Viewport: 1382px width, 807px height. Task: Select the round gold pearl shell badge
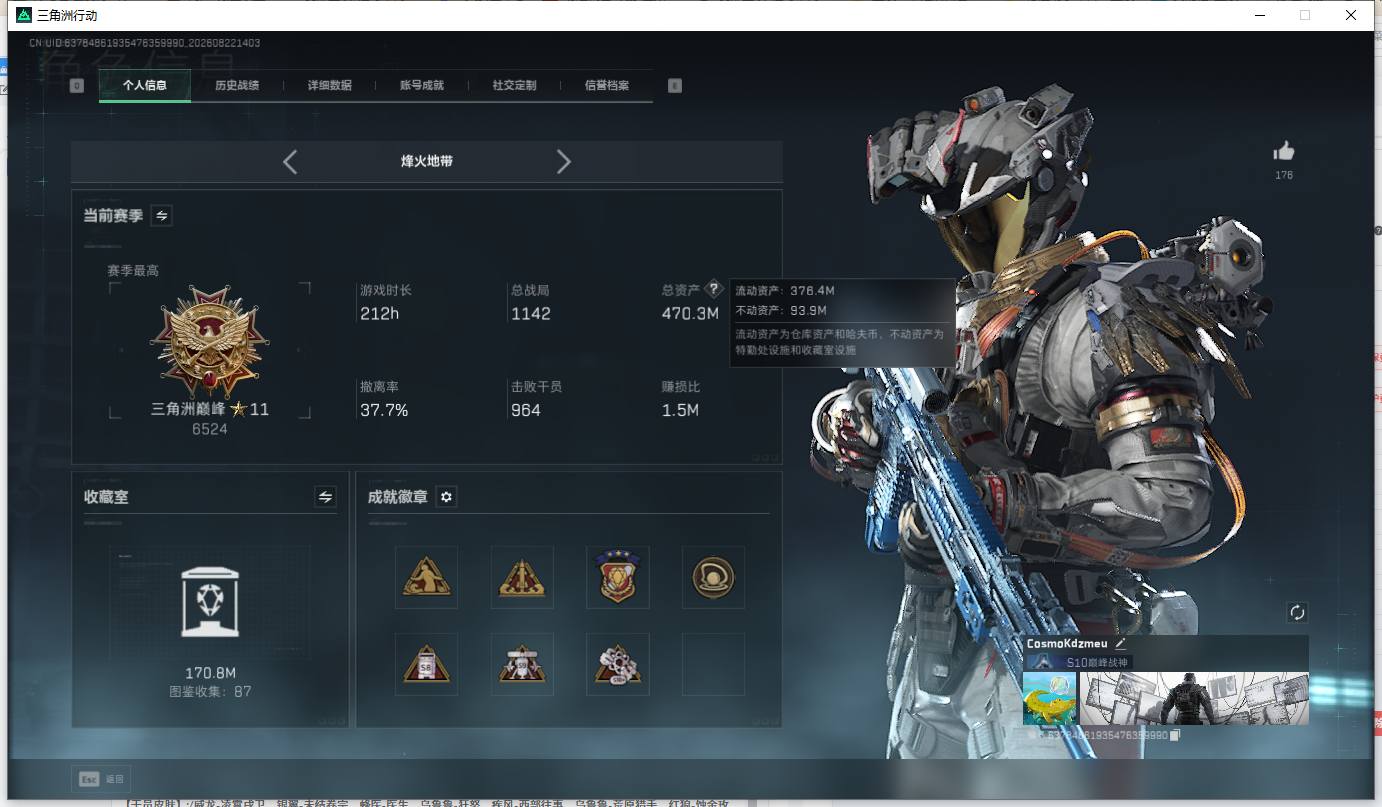pos(713,577)
